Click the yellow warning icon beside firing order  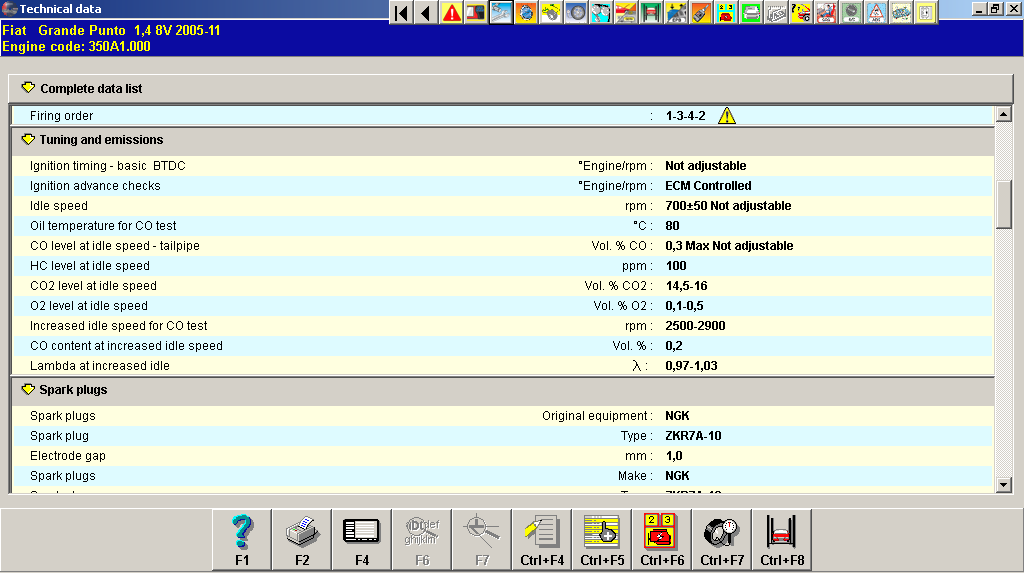click(x=727, y=116)
